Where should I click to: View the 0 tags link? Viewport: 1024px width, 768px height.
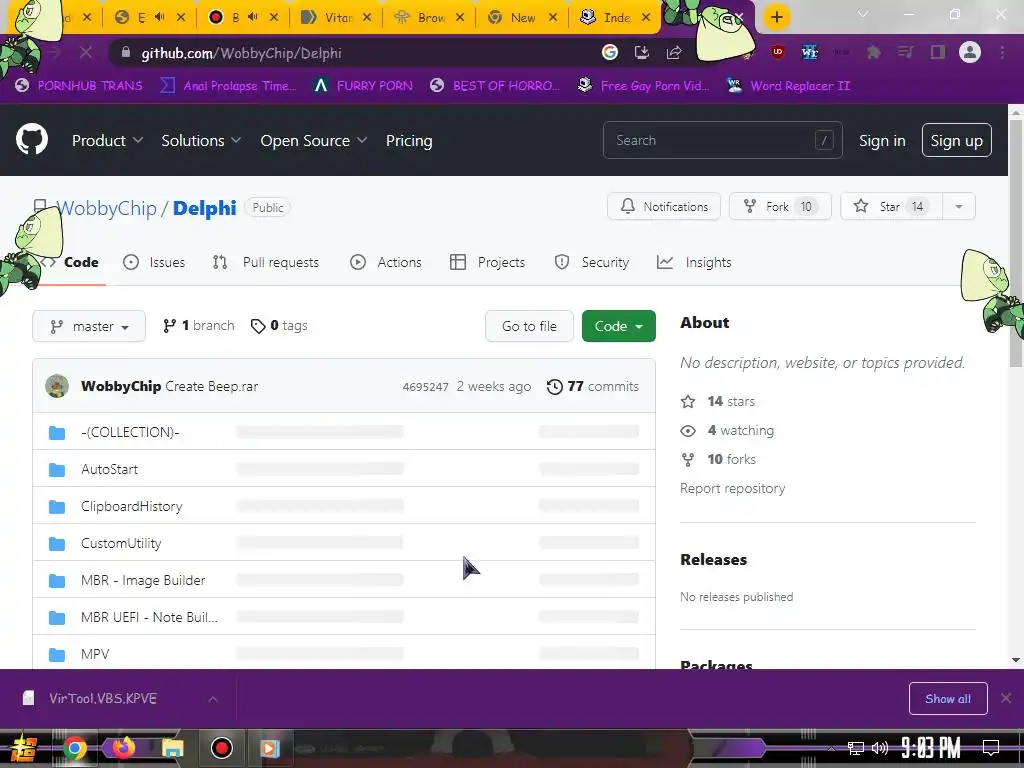pos(280,325)
